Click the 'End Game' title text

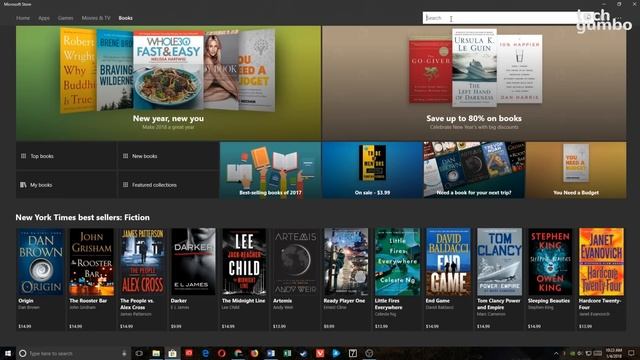tap(438, 301)
